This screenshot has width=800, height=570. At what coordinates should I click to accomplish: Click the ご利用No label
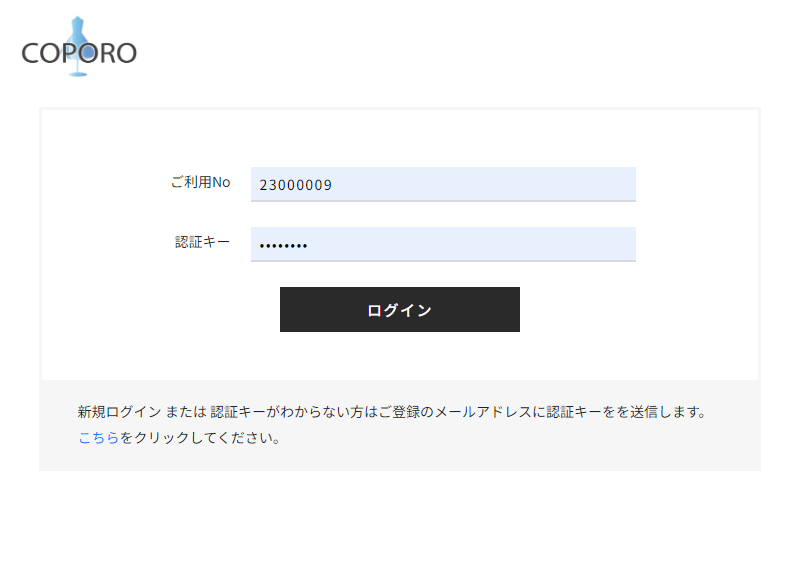[200, 182]
